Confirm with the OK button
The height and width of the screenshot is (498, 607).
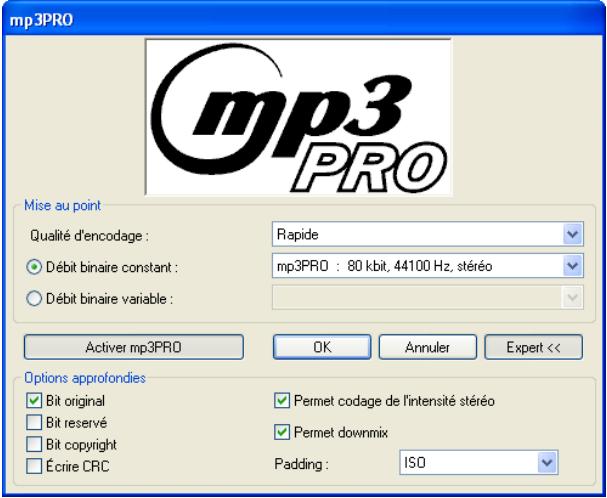point(322,347)
